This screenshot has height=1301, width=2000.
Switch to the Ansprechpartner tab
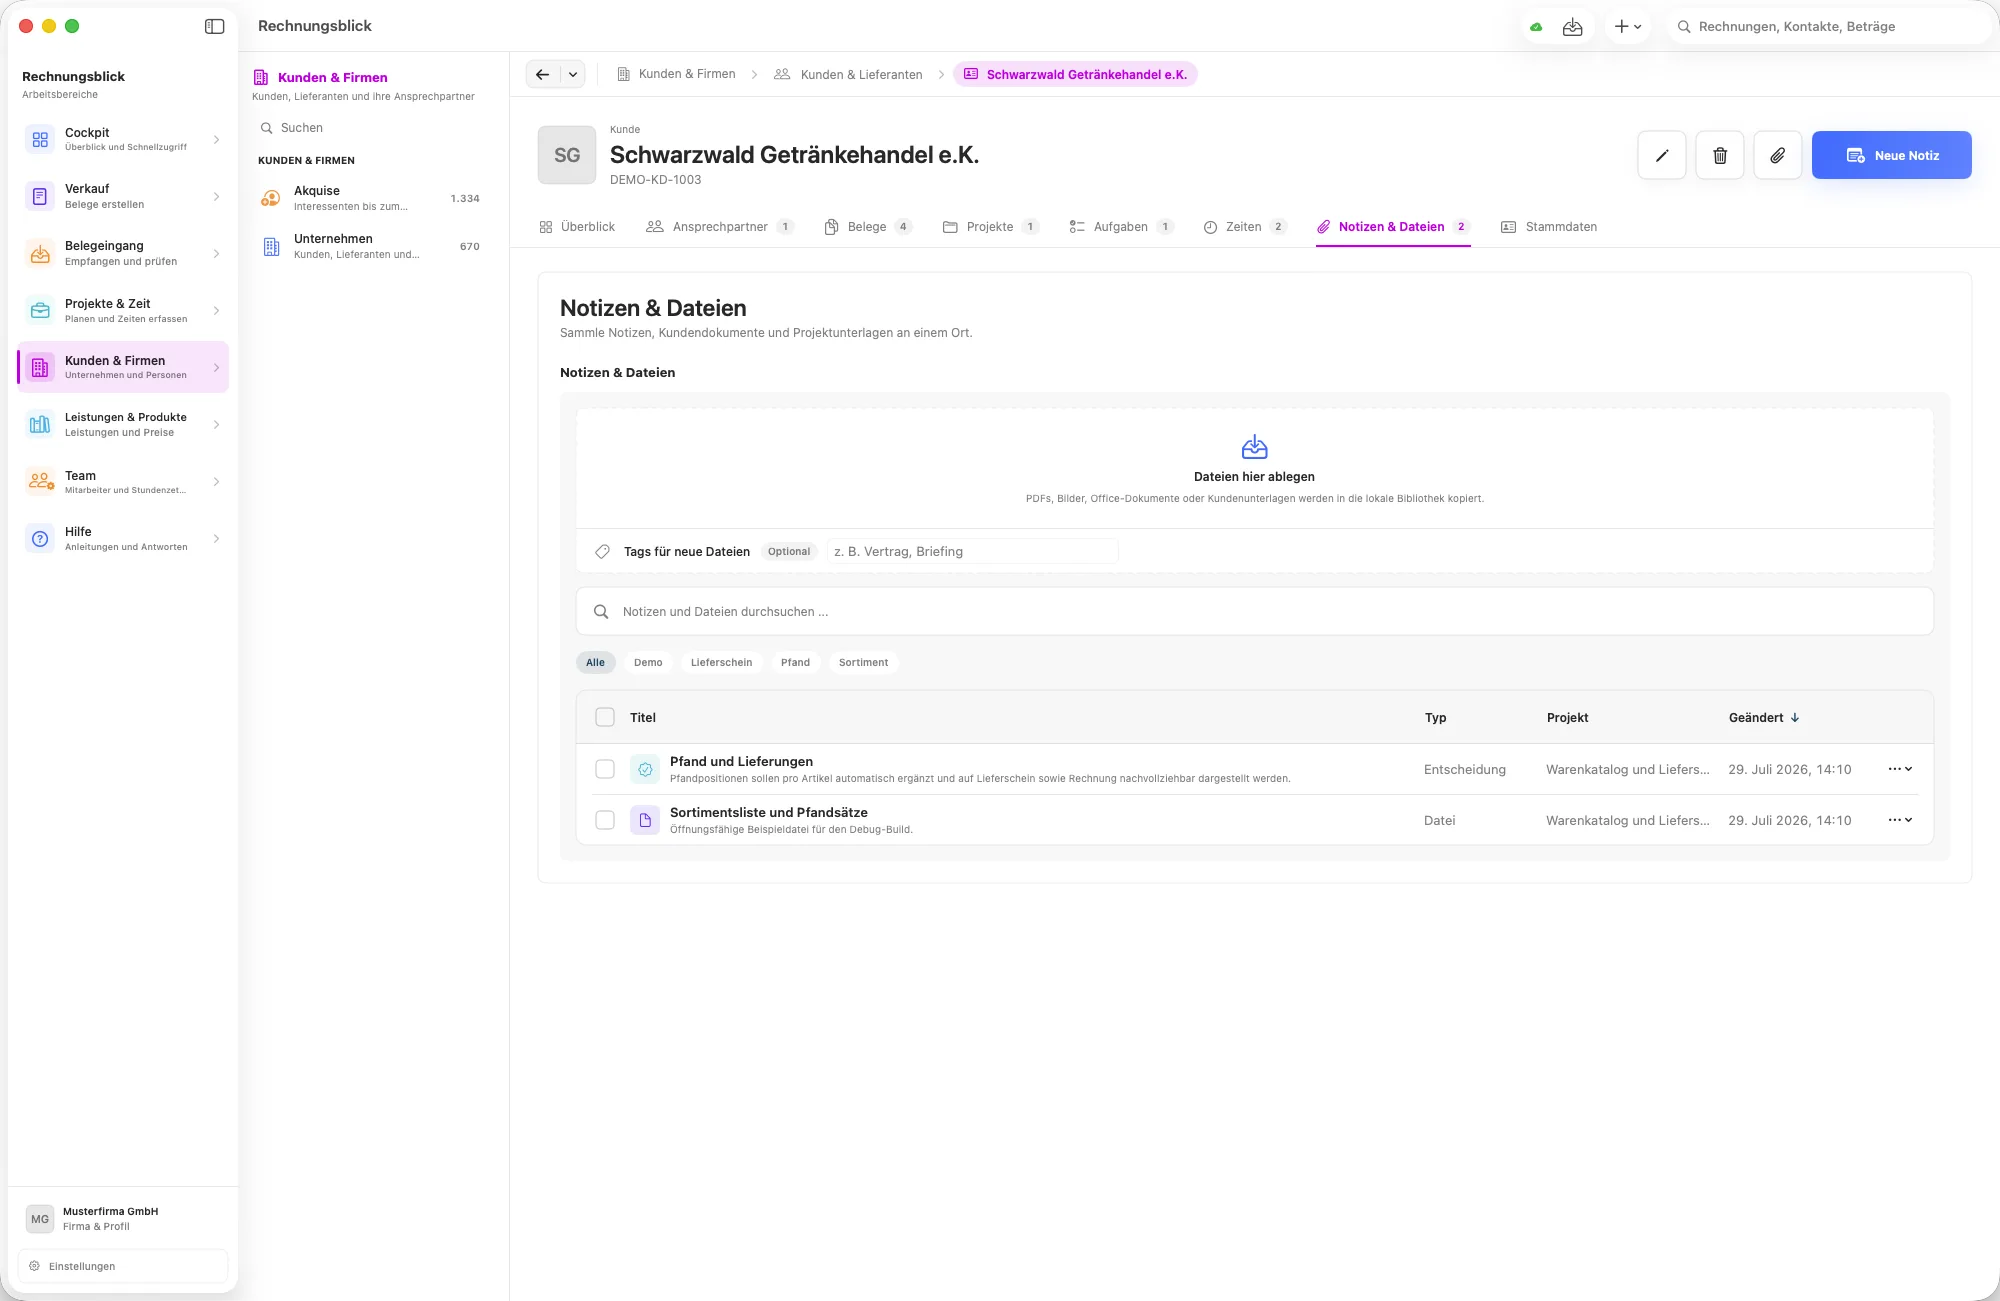click(x=720, y=227)
